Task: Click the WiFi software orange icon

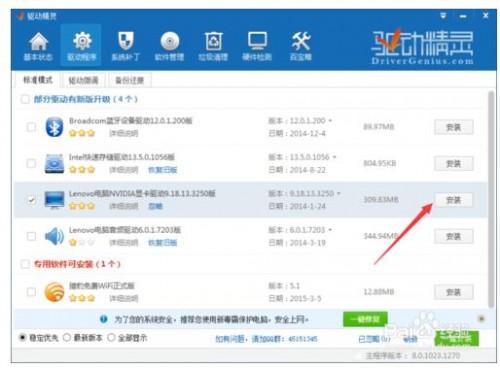Action: coord(54,292)
